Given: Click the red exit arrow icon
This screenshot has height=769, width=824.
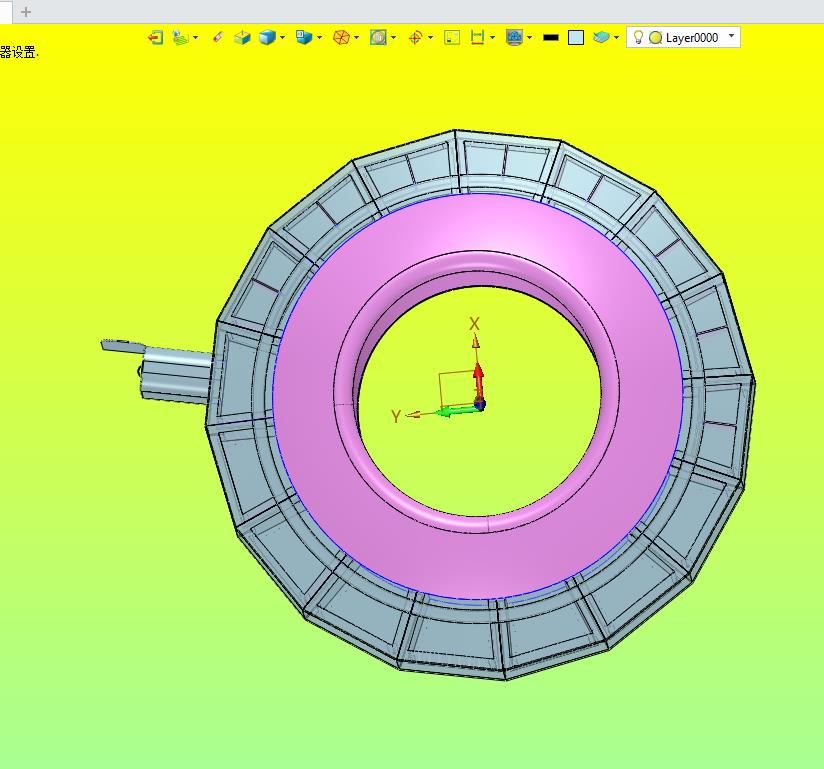Looking at the screenshot, I should click(155, 37).
